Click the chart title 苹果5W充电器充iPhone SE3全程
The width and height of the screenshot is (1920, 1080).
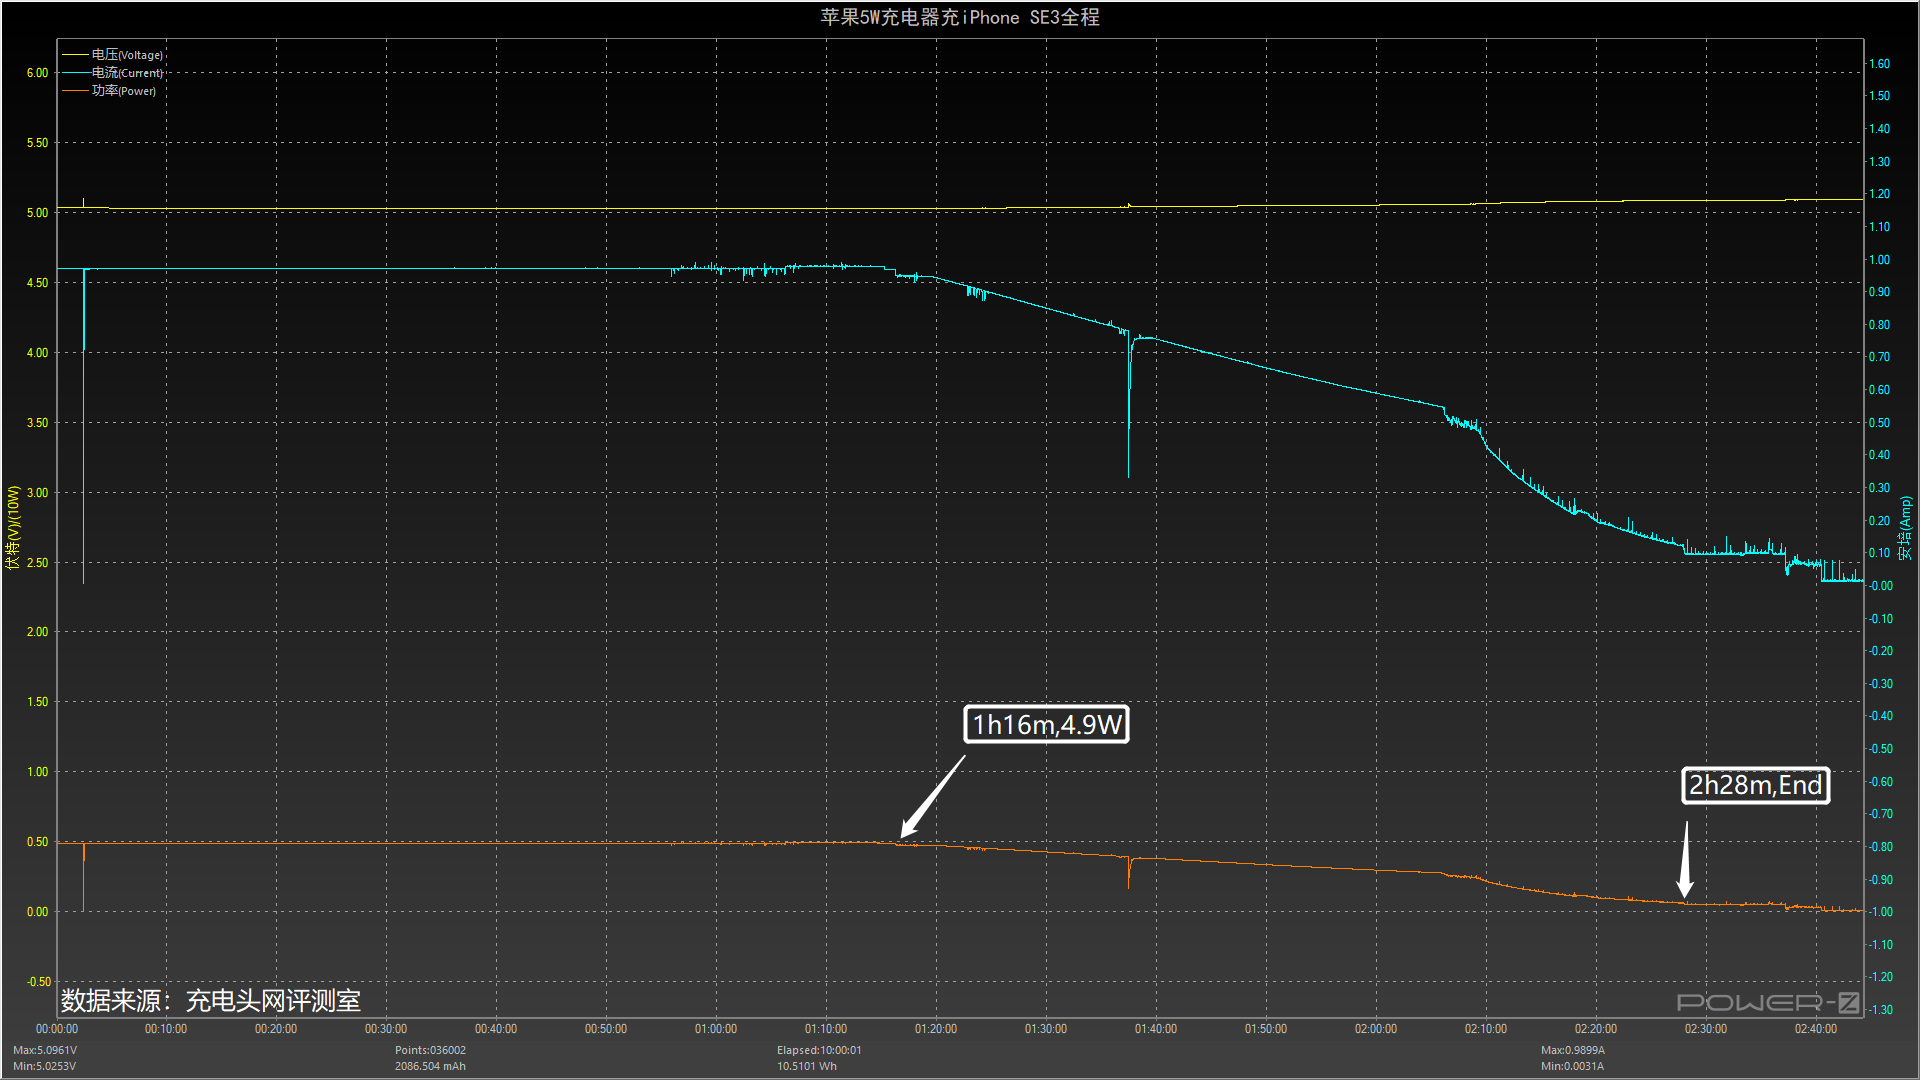960,17
